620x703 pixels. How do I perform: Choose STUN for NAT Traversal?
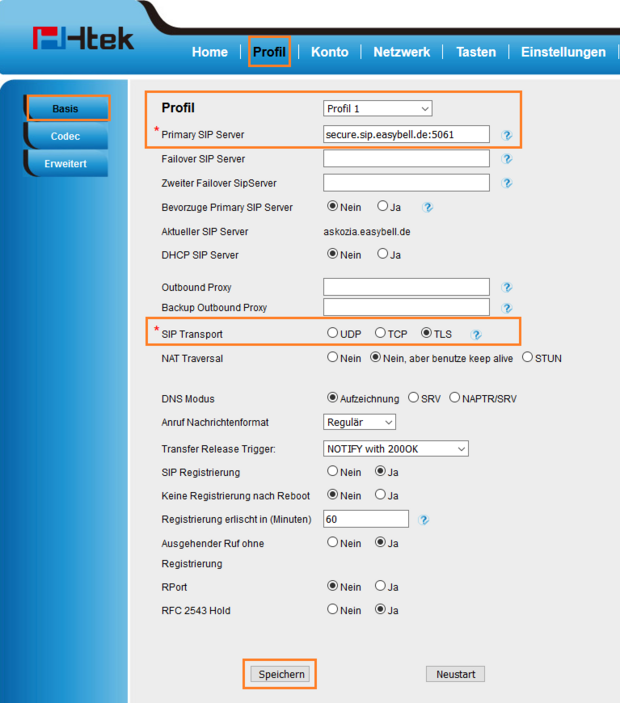click(527, 357)
